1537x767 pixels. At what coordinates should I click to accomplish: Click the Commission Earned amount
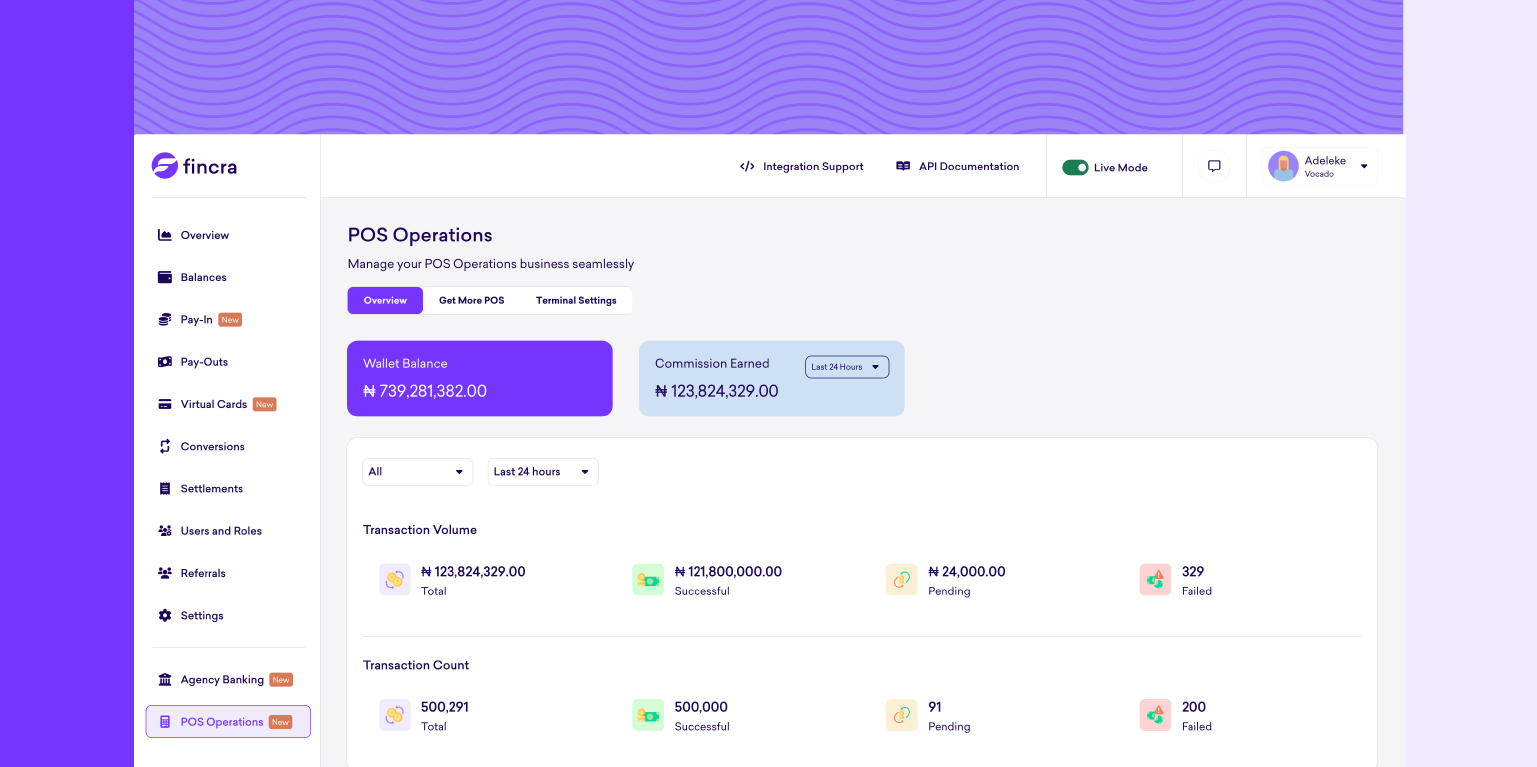tap(716, 391)
